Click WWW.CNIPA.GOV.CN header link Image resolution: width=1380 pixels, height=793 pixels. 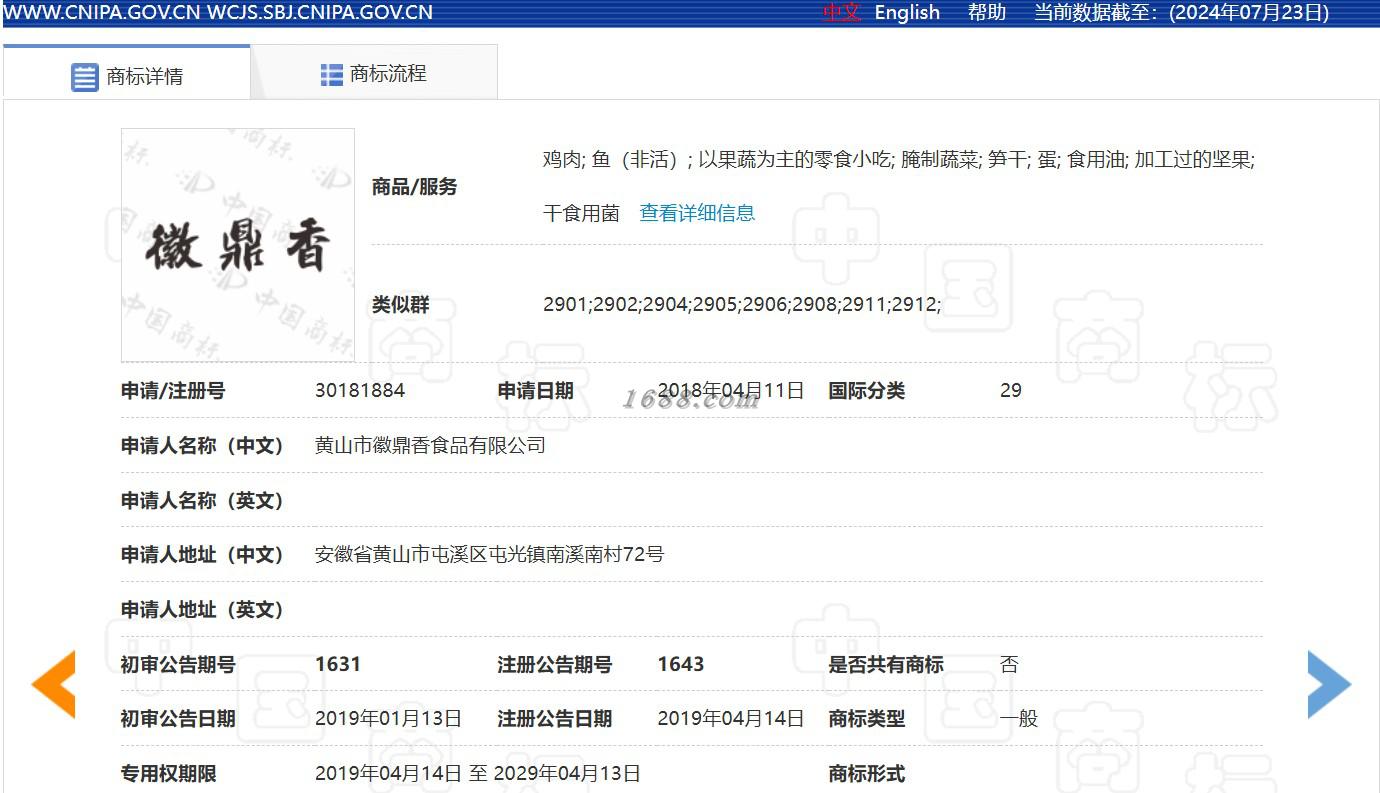[102, 13]
